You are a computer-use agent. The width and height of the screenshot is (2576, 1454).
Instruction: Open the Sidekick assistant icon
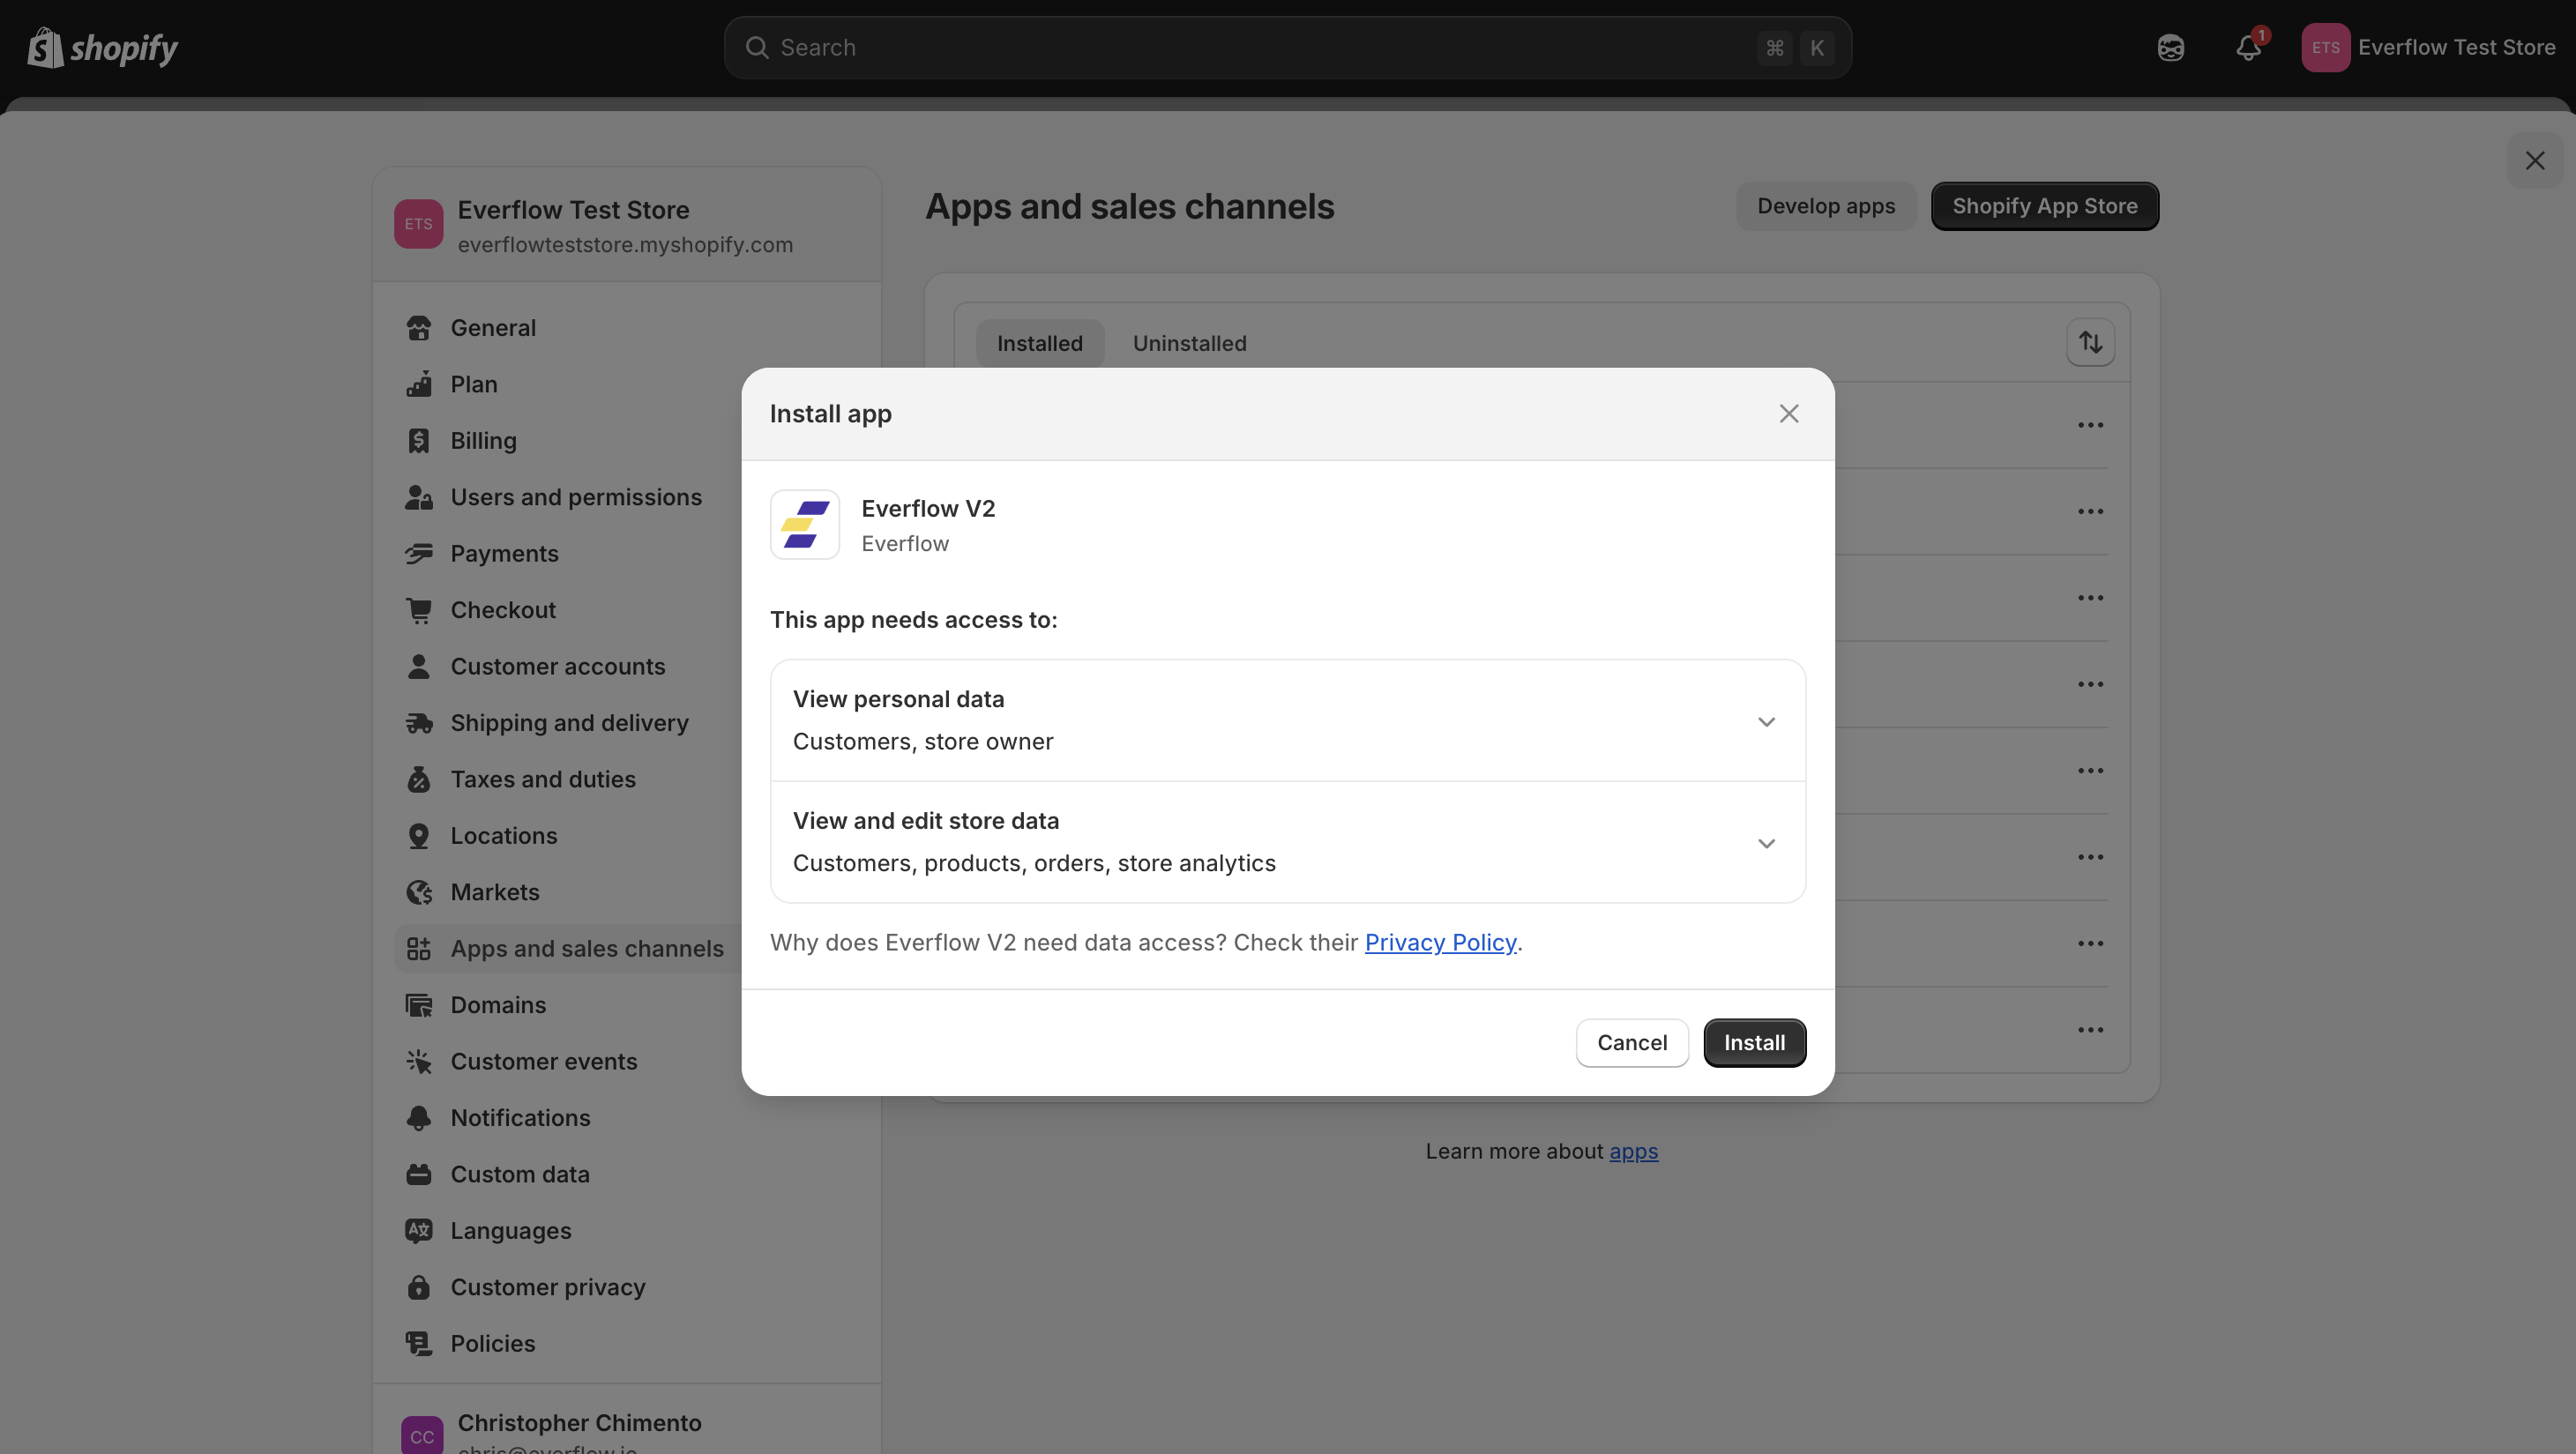2170,47
